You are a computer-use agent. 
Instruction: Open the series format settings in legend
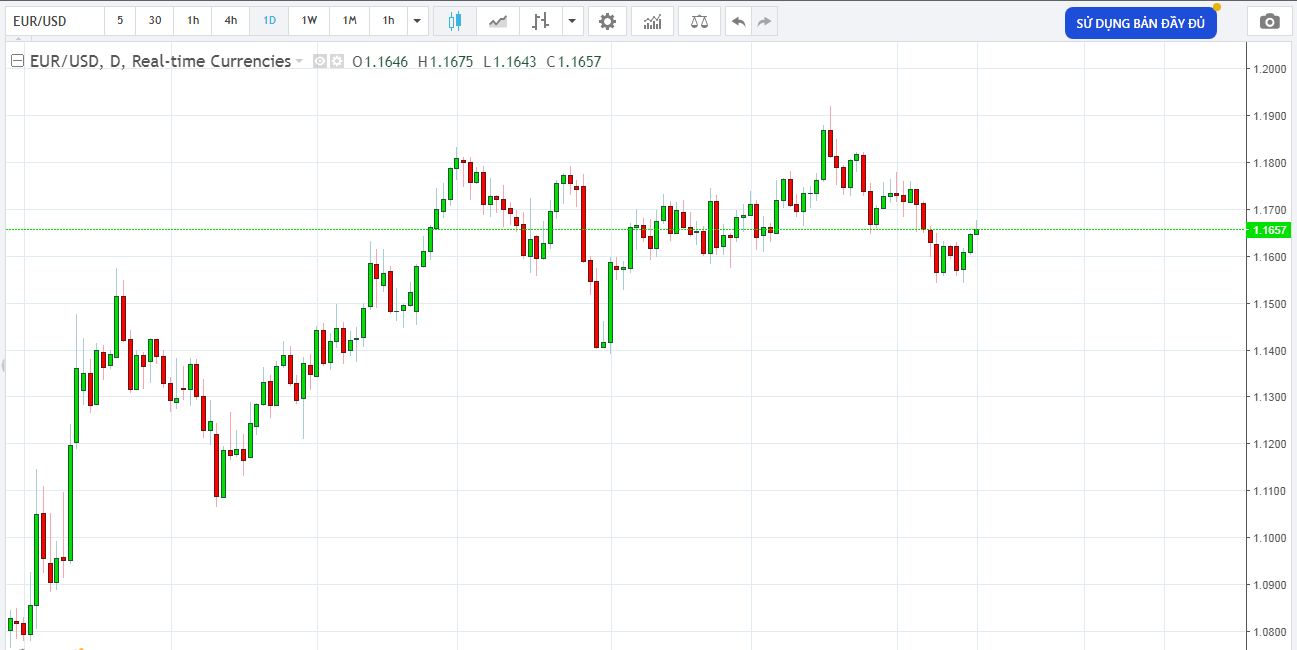pos(337,61)
